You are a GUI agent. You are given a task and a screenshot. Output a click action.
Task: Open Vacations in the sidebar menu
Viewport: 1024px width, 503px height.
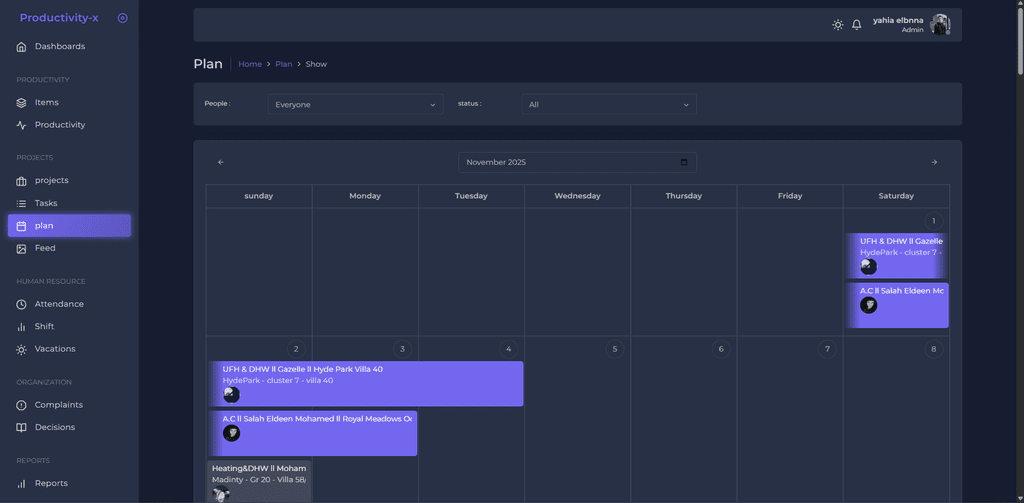point(55,349)
